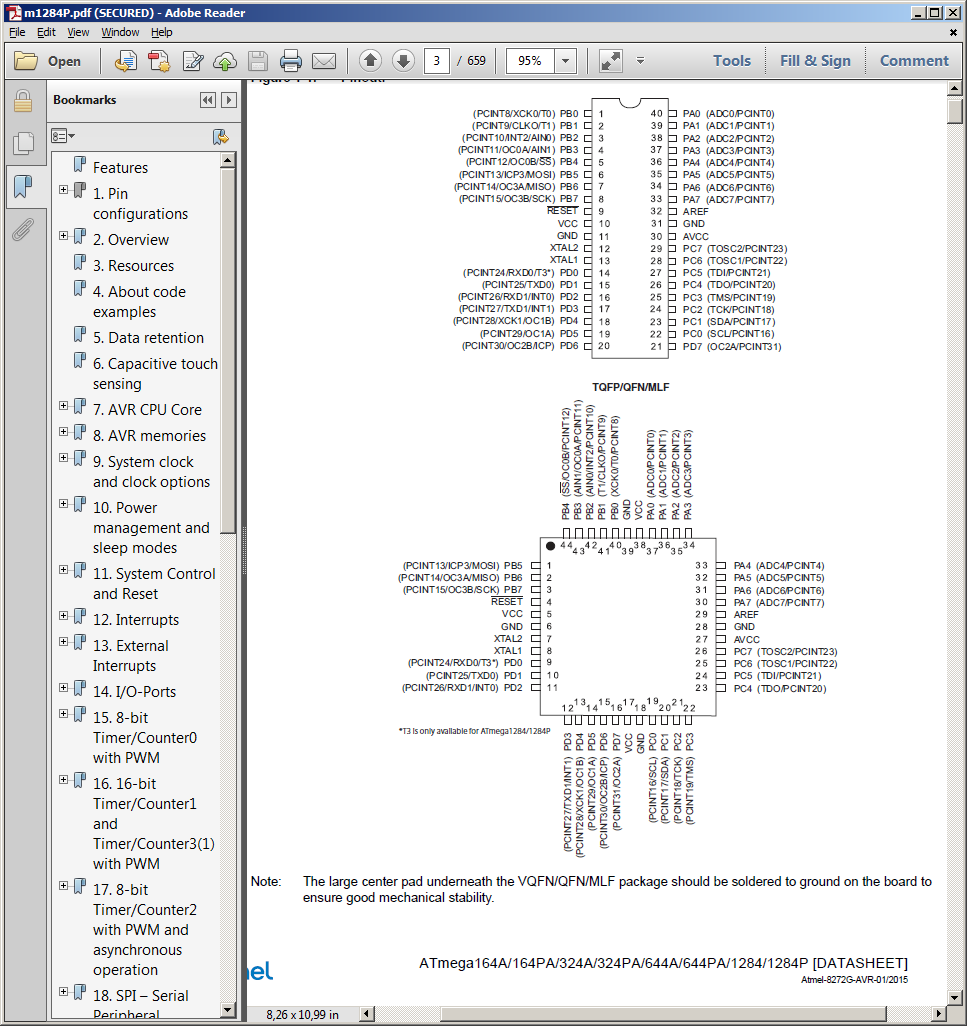Viewport: 967px width, 1026px height.
Task: Click the Create PDF online icon
Action: [126, 61]
